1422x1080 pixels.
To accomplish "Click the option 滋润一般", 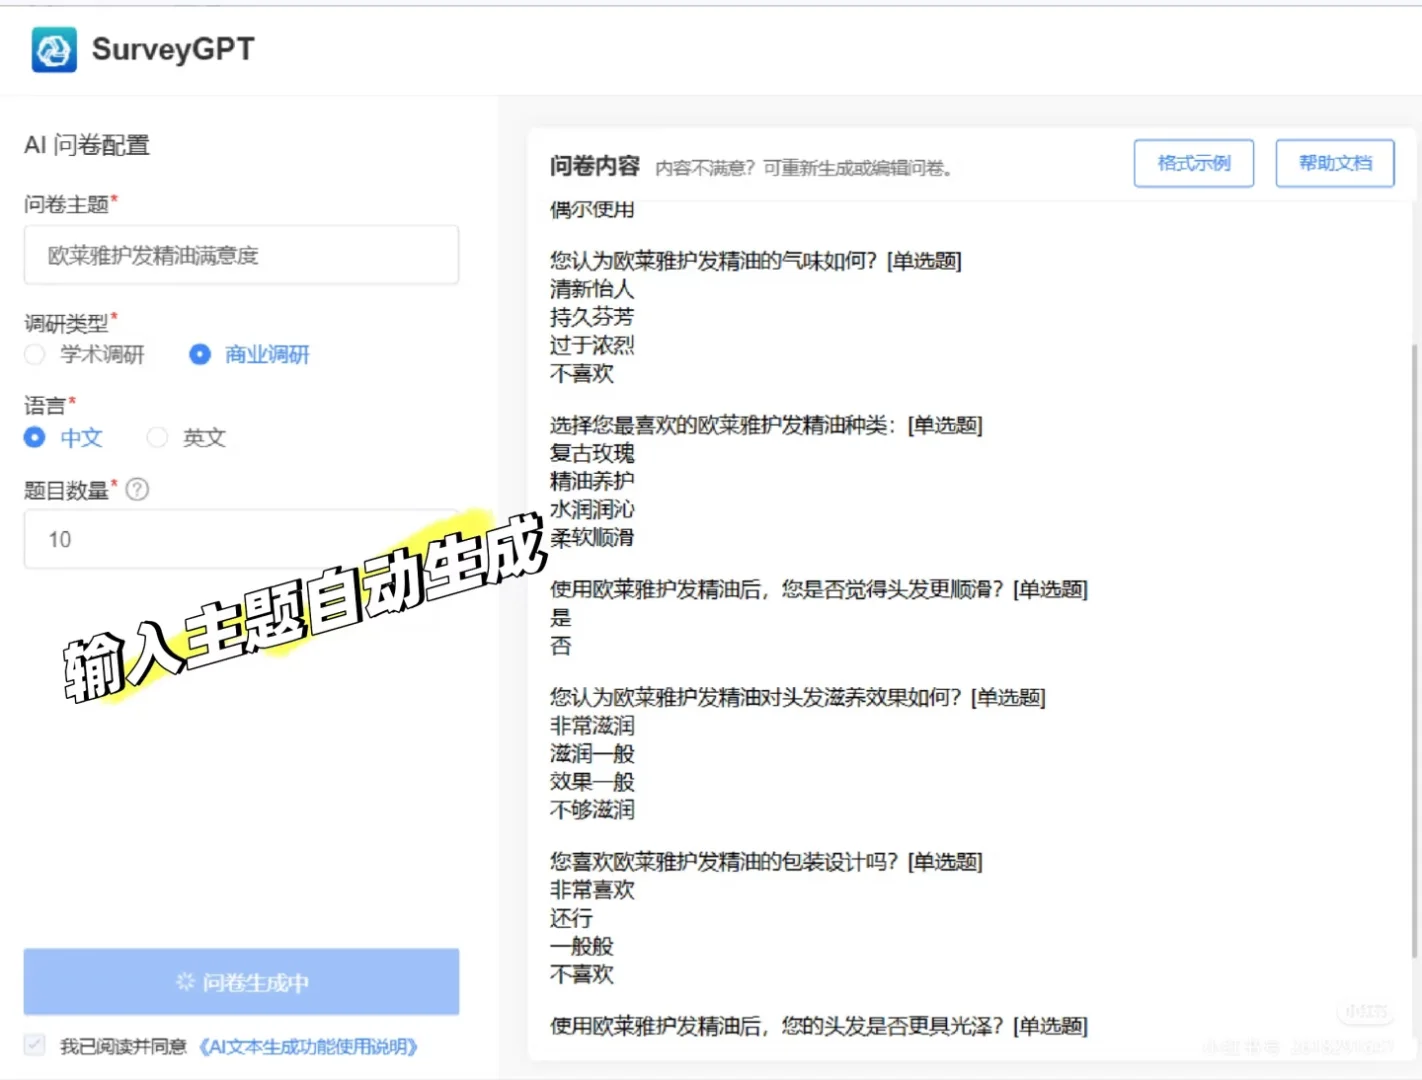I will point(592,753).
